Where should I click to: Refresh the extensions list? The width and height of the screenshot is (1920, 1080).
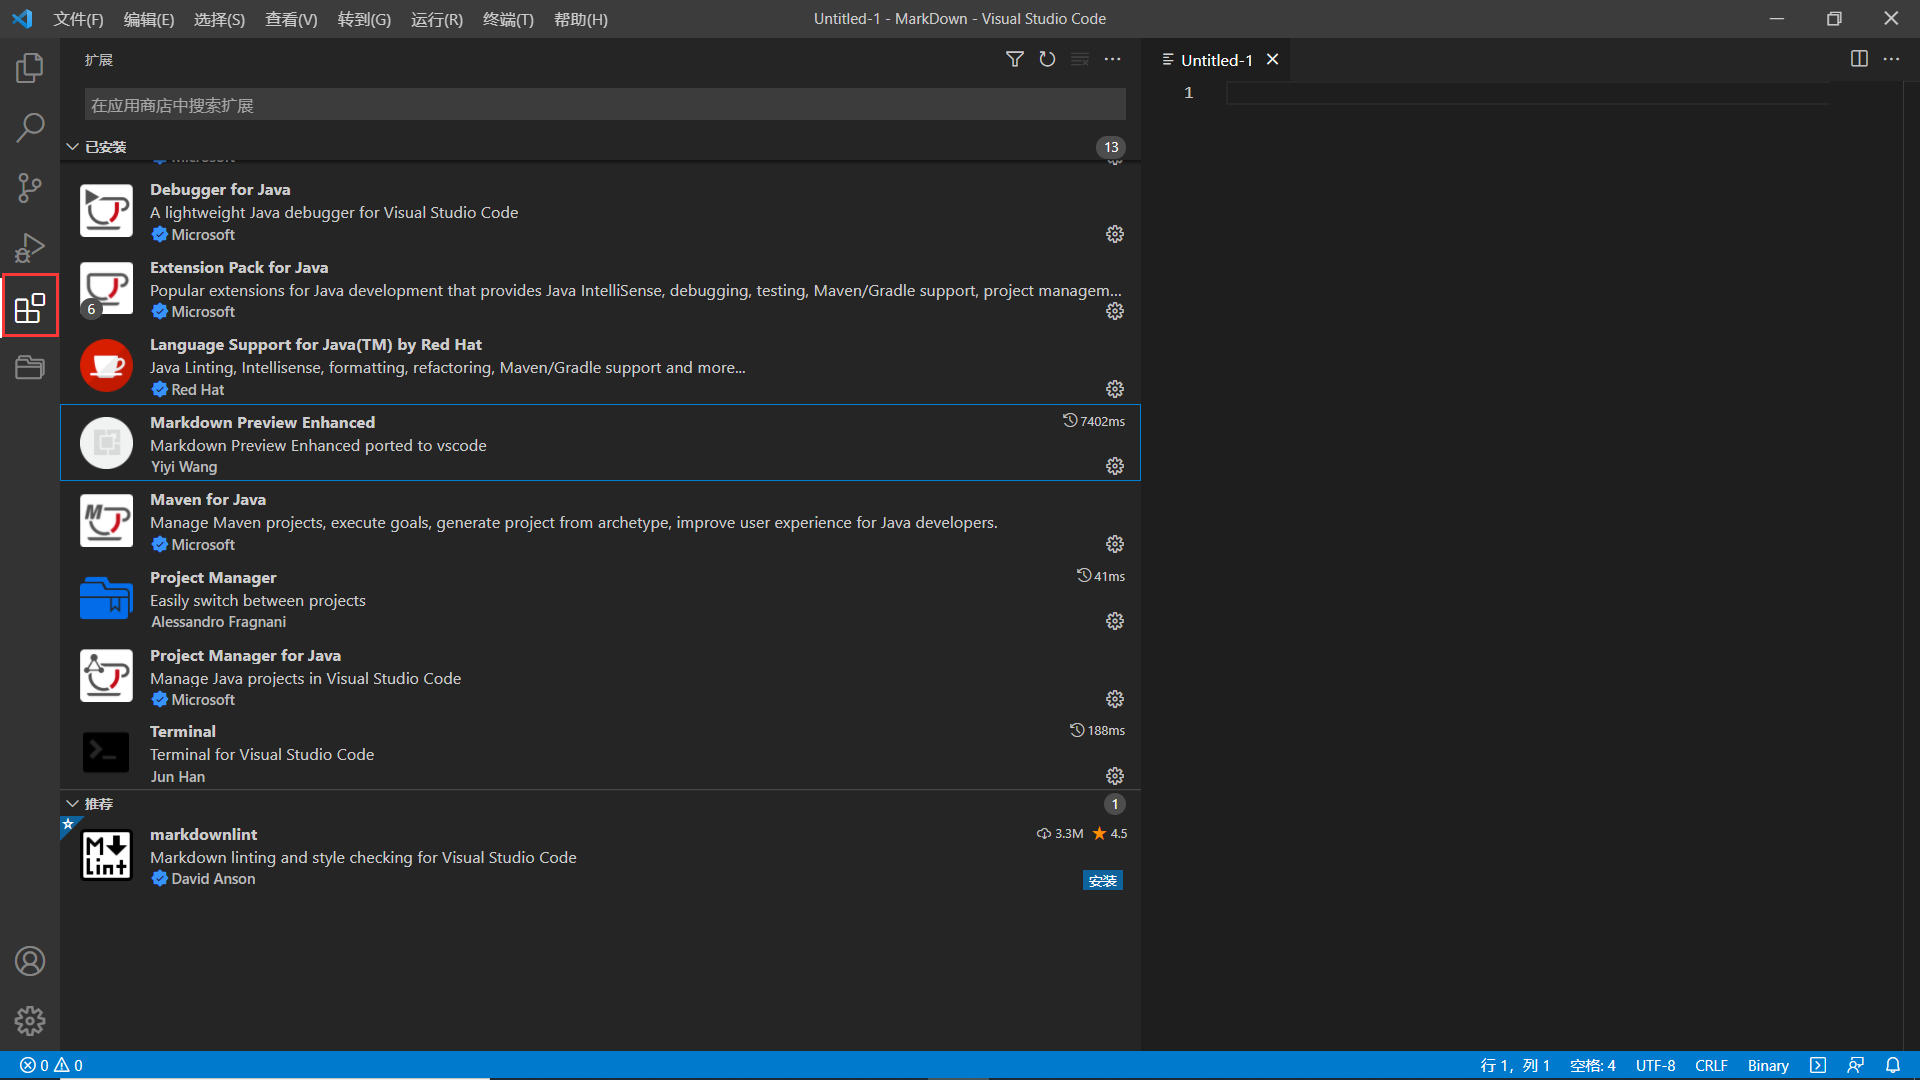click(1047, 58)
